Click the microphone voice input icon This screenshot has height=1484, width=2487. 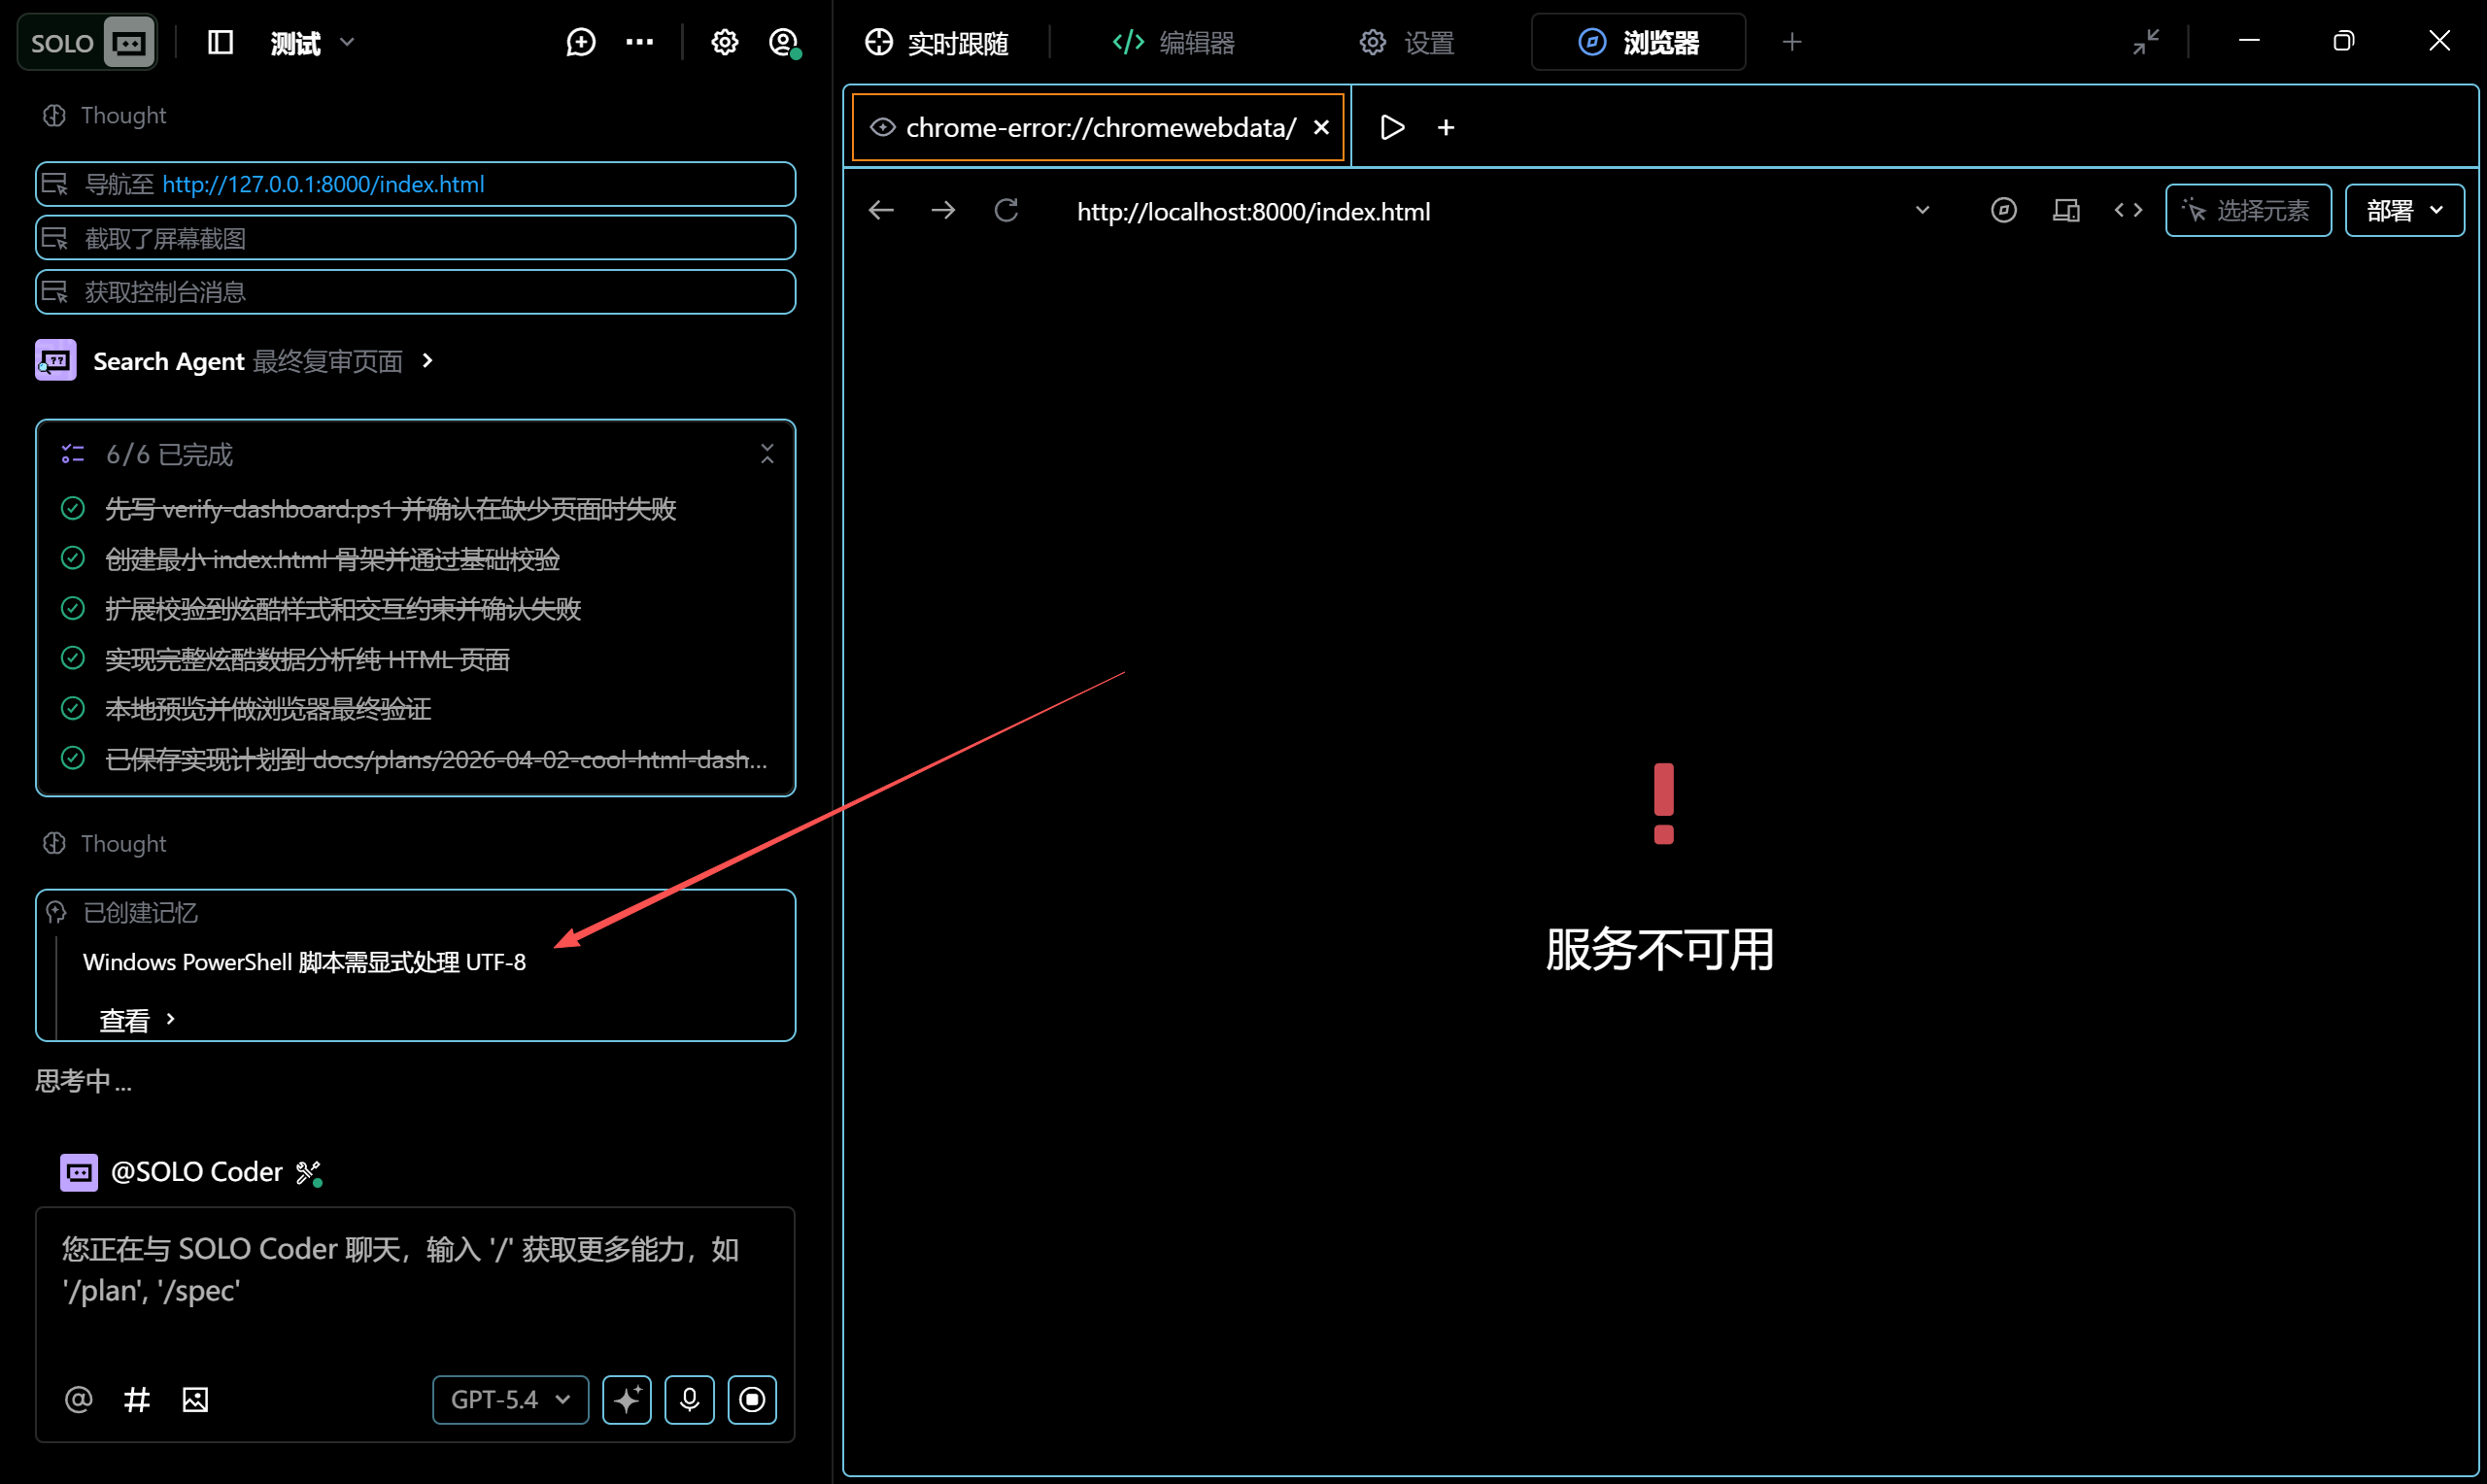point(689,1399)
